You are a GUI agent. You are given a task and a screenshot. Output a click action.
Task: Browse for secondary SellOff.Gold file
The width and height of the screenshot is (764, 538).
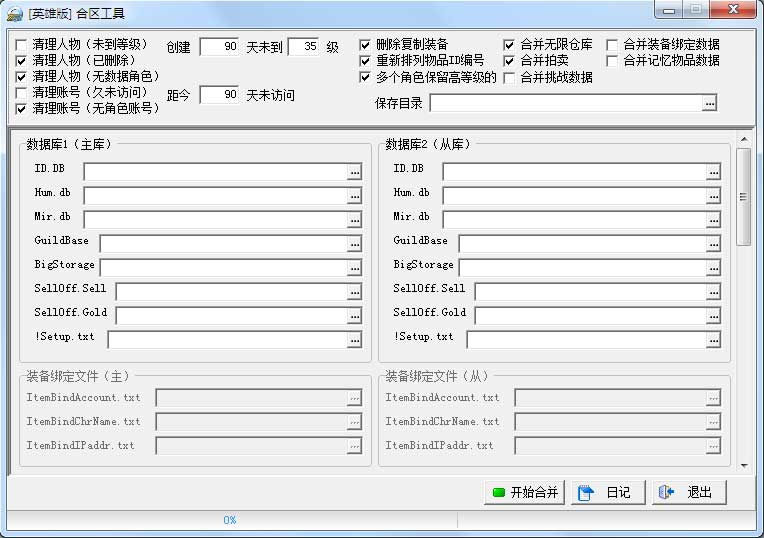click(x=713, y=316)
